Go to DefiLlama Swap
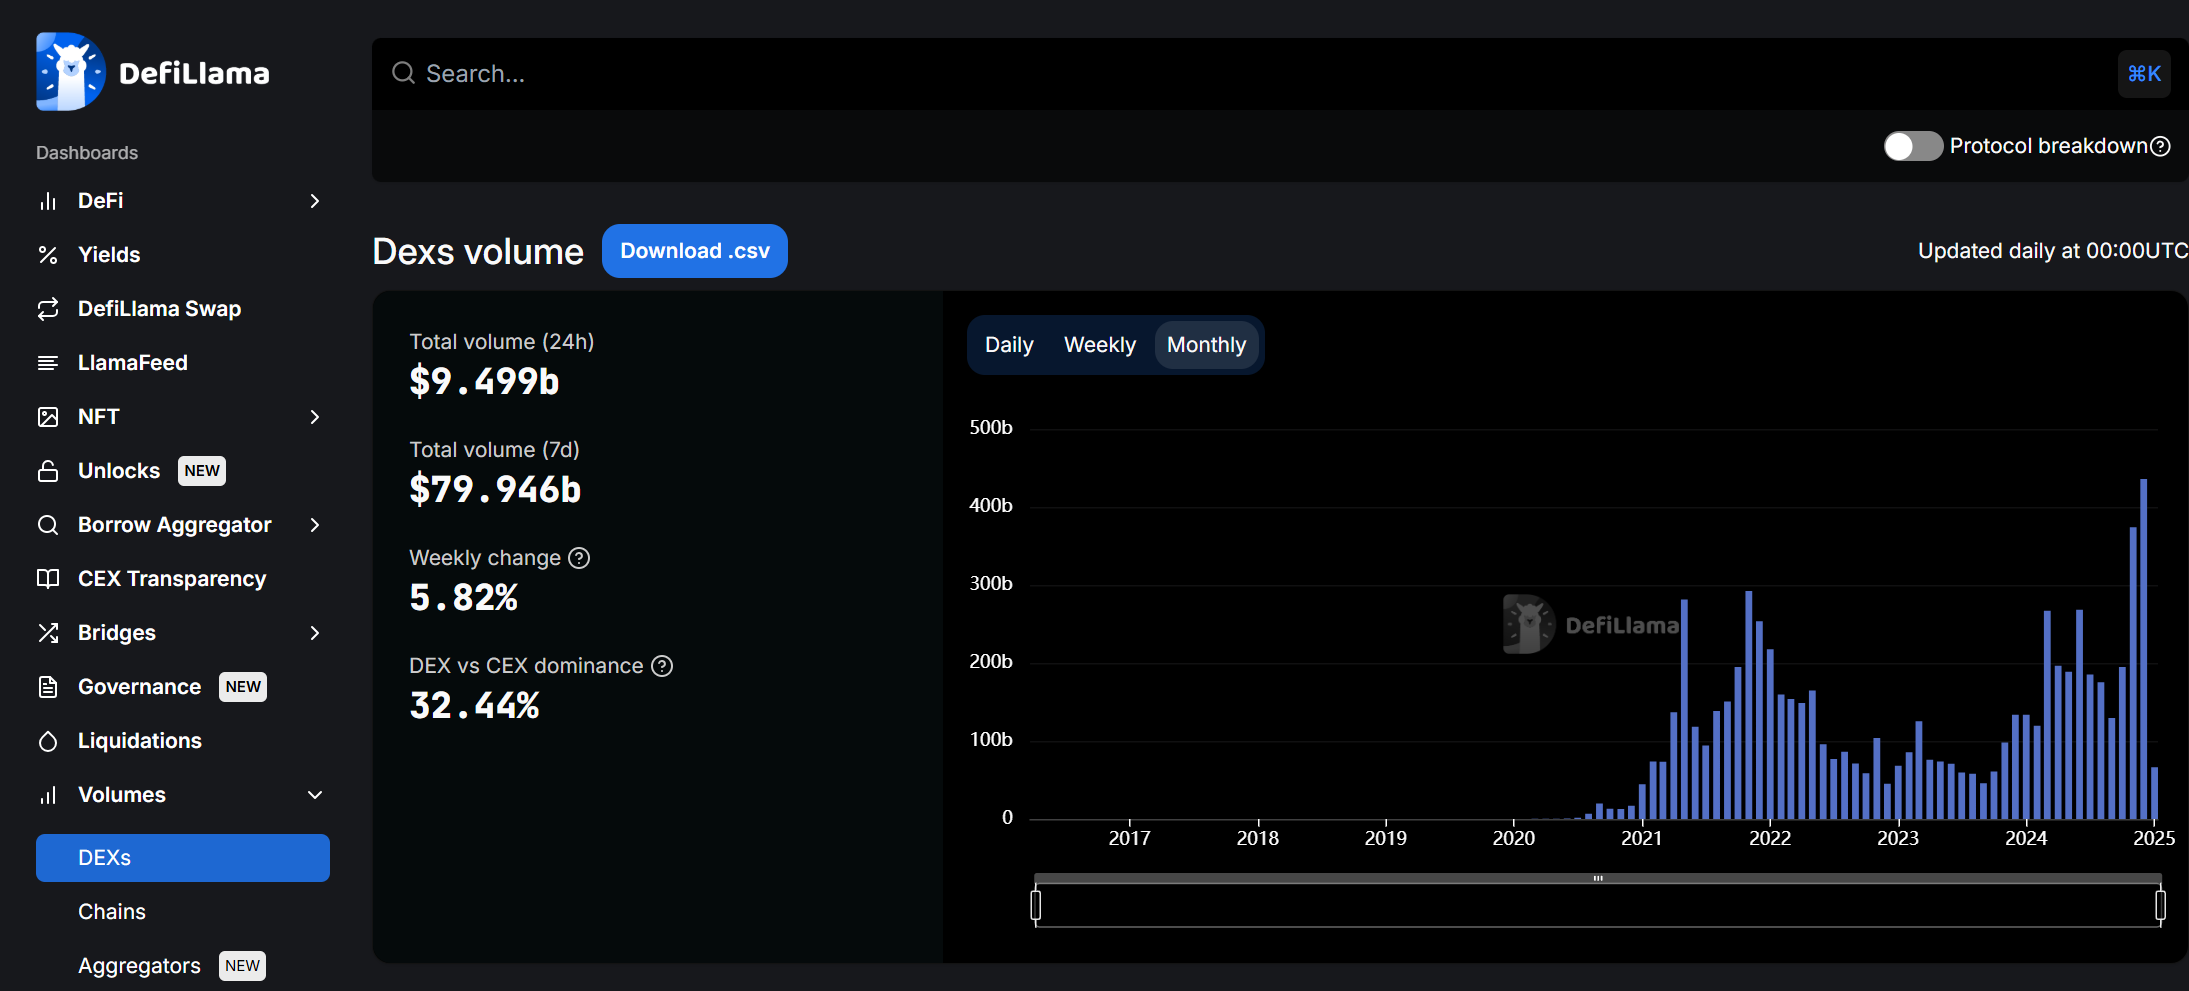 [x=159, y=309]
